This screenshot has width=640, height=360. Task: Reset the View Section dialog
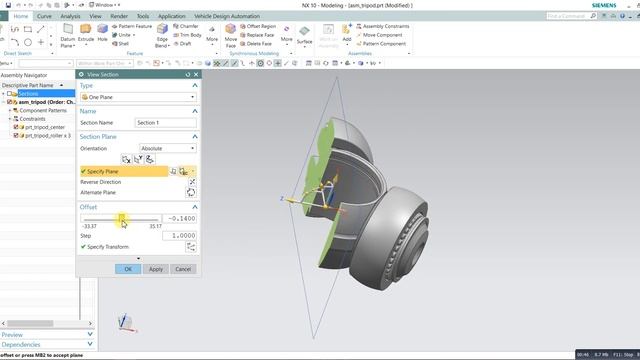point(188,74)
